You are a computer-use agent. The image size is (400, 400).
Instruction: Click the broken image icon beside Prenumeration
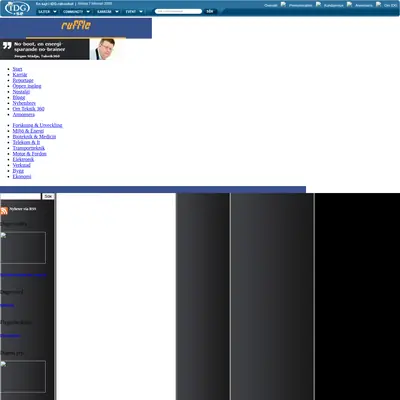tap(283, 4)
